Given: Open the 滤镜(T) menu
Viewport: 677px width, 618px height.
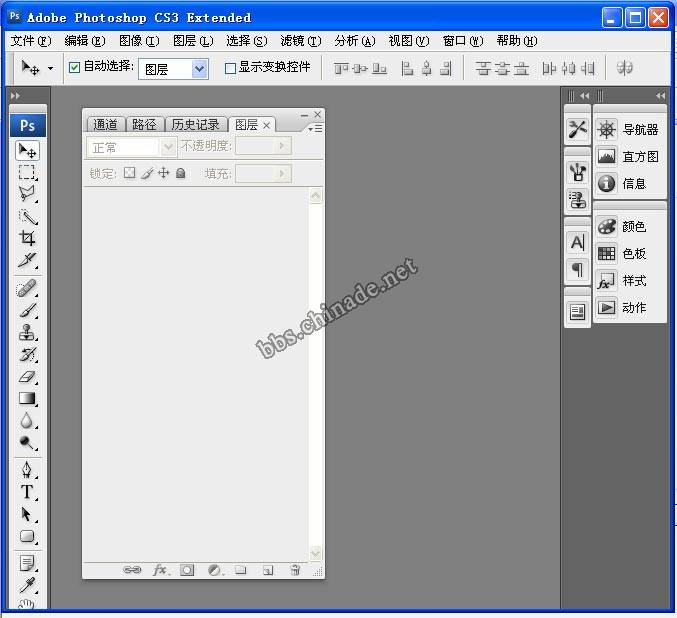Looking at the screenshot, I should click(x=301, y=41).
